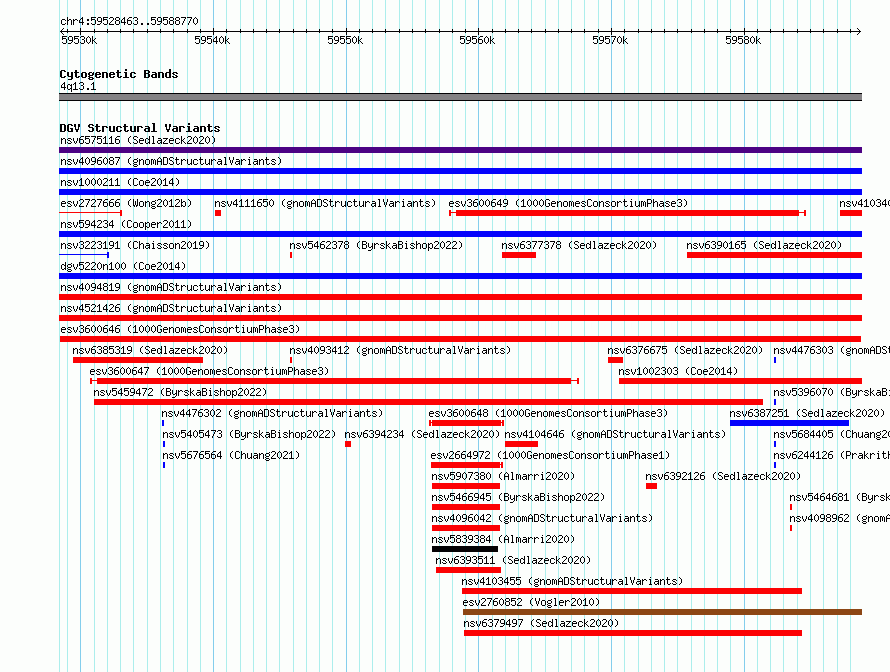Select the nsv4094819 gnomAD red variant bar
The width and height of the screenshot is (890, 672).
click(x=460, y=297)
